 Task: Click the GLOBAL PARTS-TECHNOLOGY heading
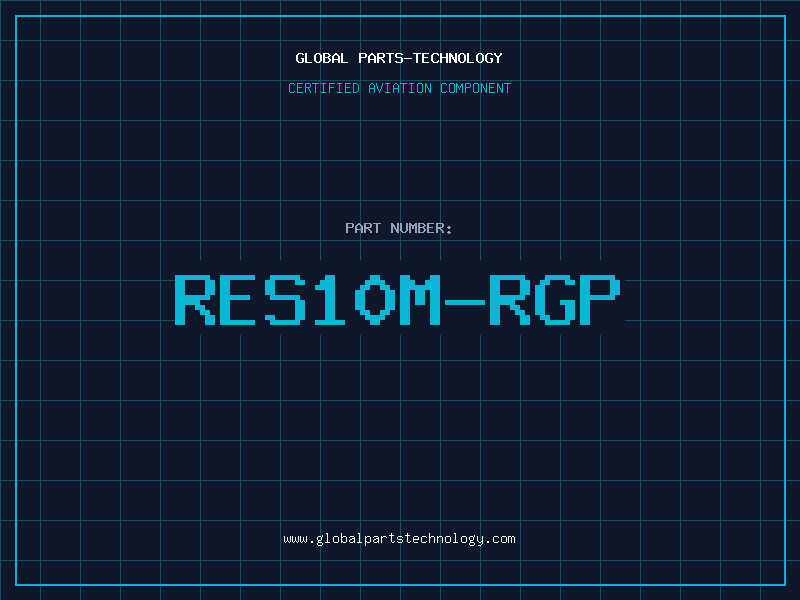click(x=399, y=58)
